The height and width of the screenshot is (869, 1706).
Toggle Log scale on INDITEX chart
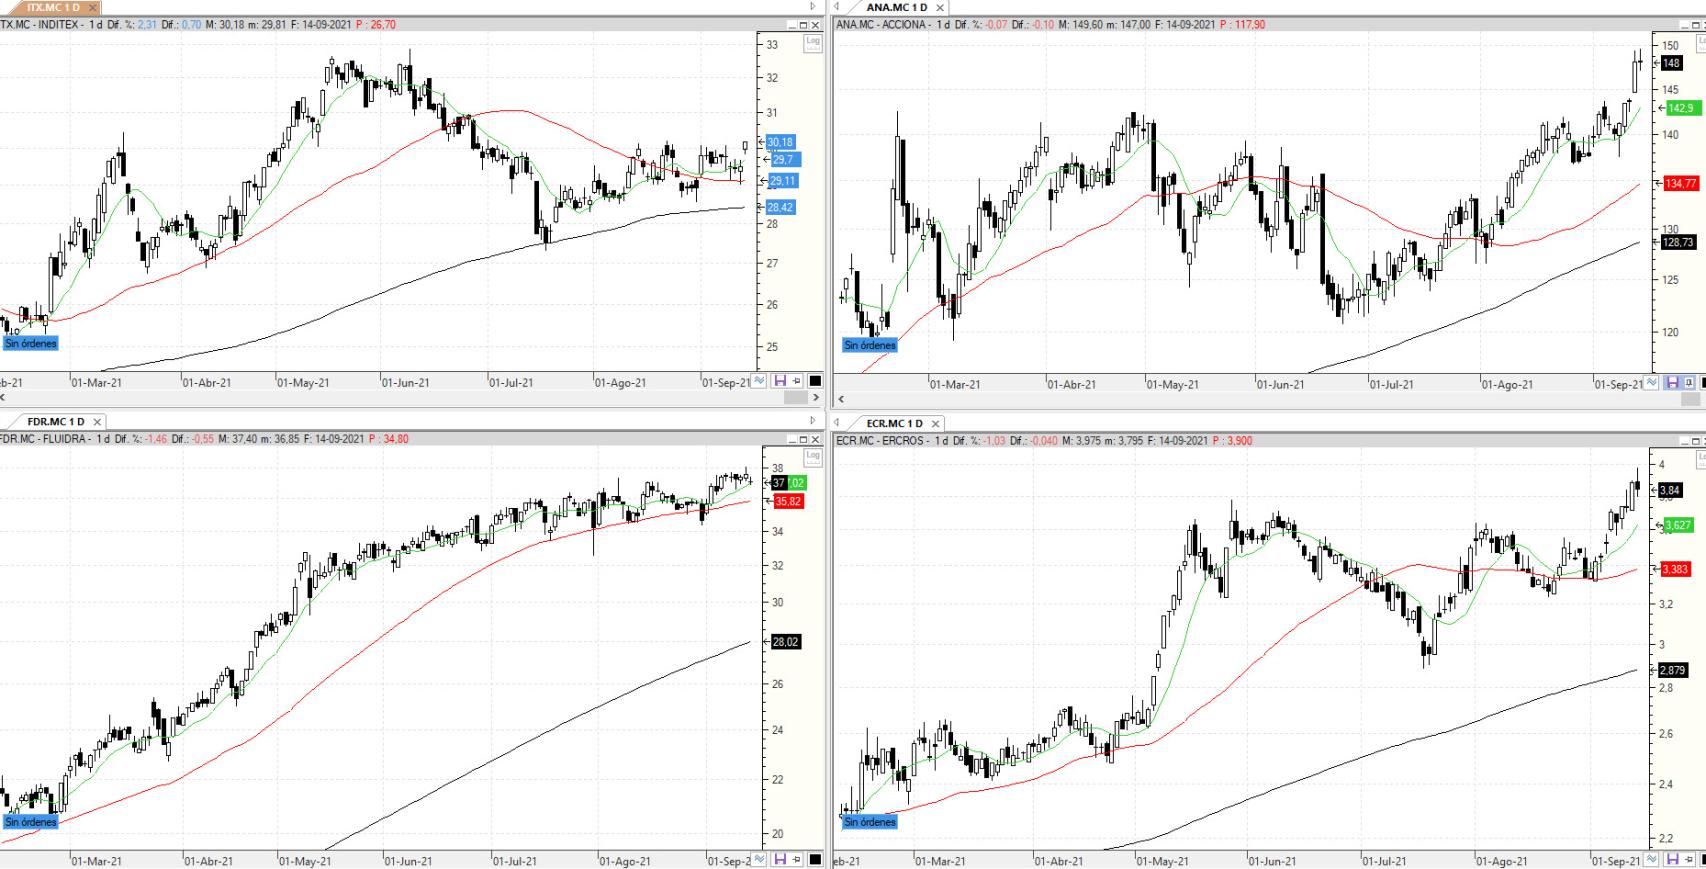click(813, 42)
